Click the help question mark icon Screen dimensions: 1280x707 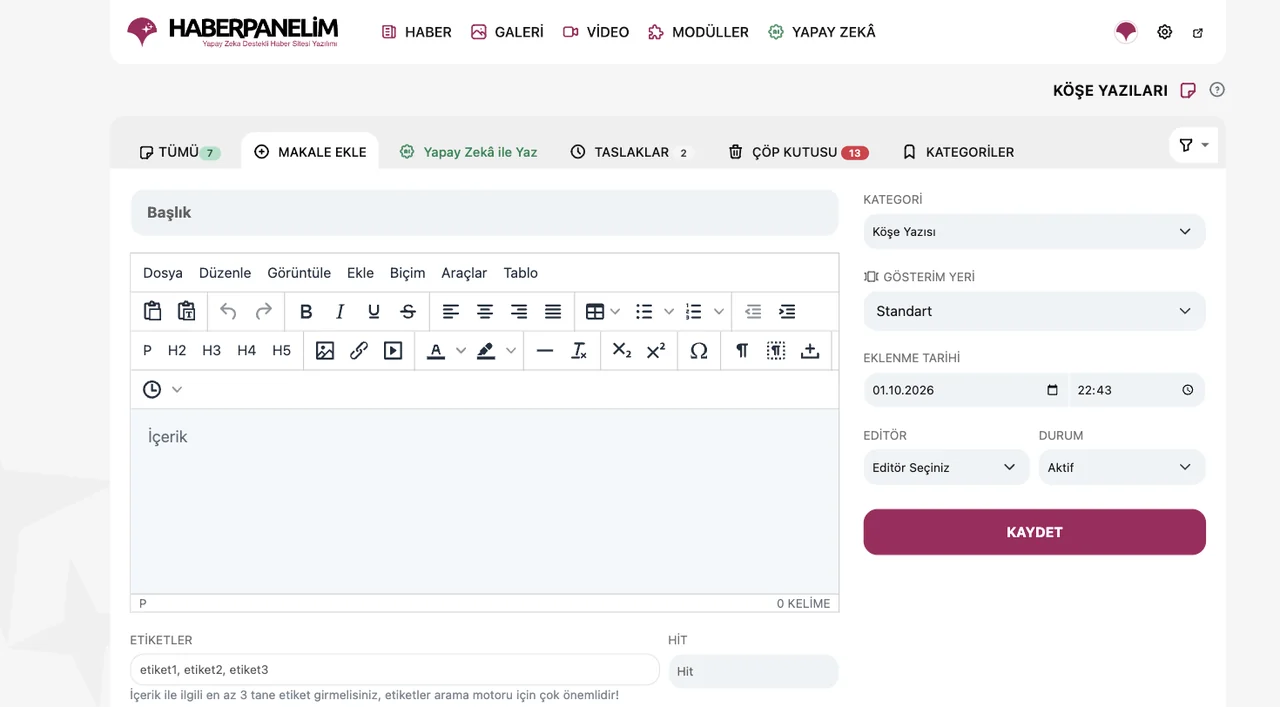pos(1217,90)
